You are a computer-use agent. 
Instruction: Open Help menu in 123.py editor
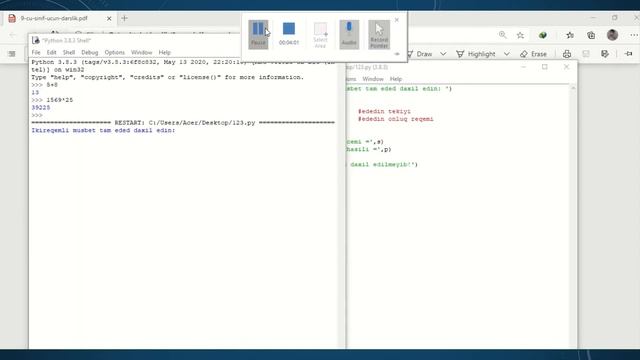pyautogui.click(x=396, y=79)
